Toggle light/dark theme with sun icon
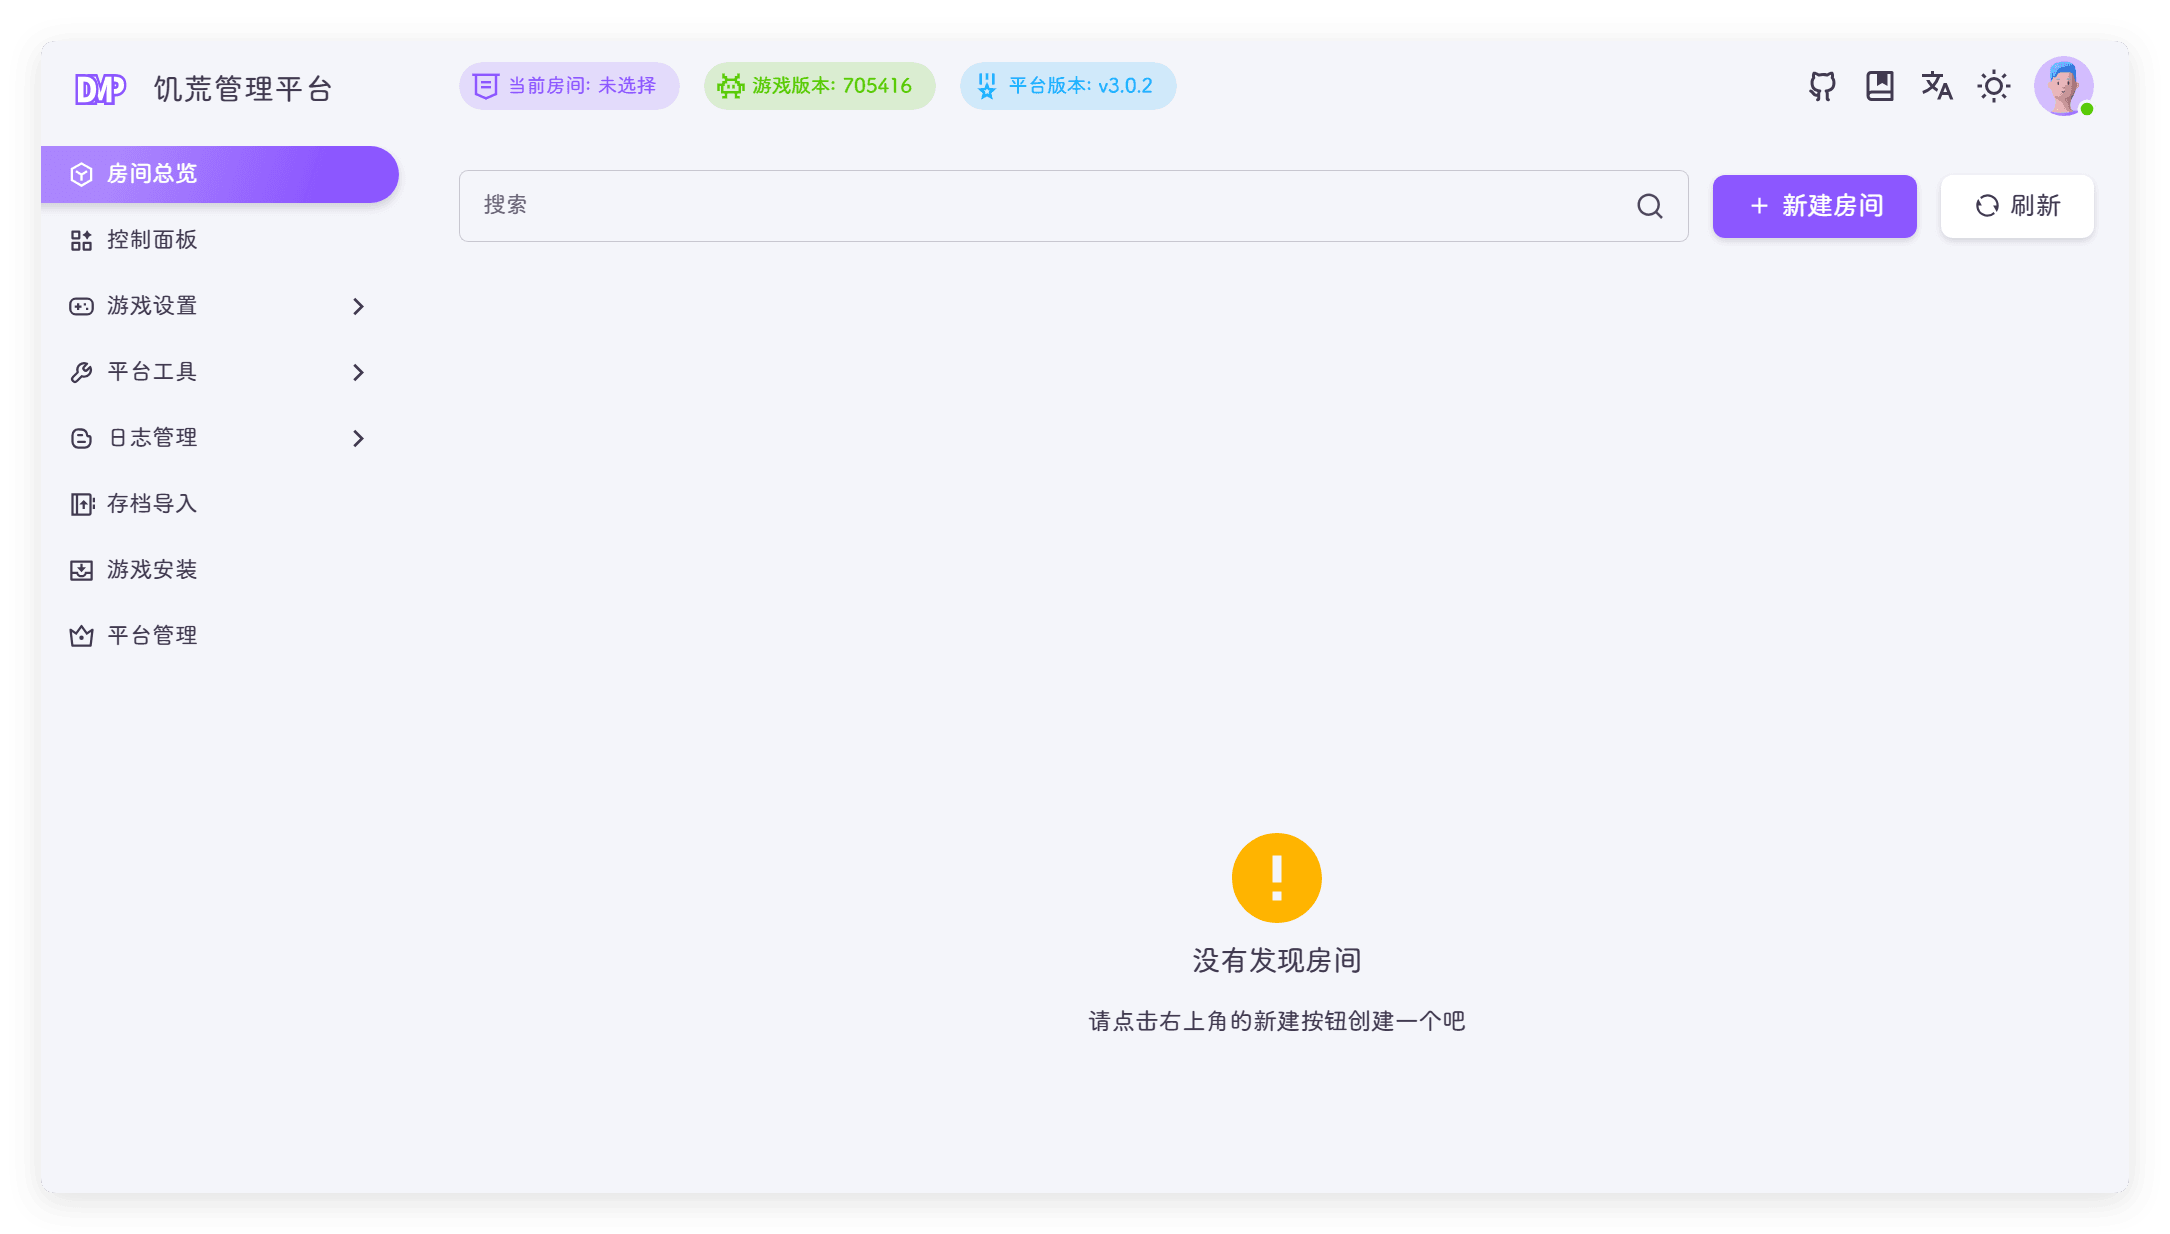Image resolution: width=2170 pixels, height=1234 pixels. 1993,87
